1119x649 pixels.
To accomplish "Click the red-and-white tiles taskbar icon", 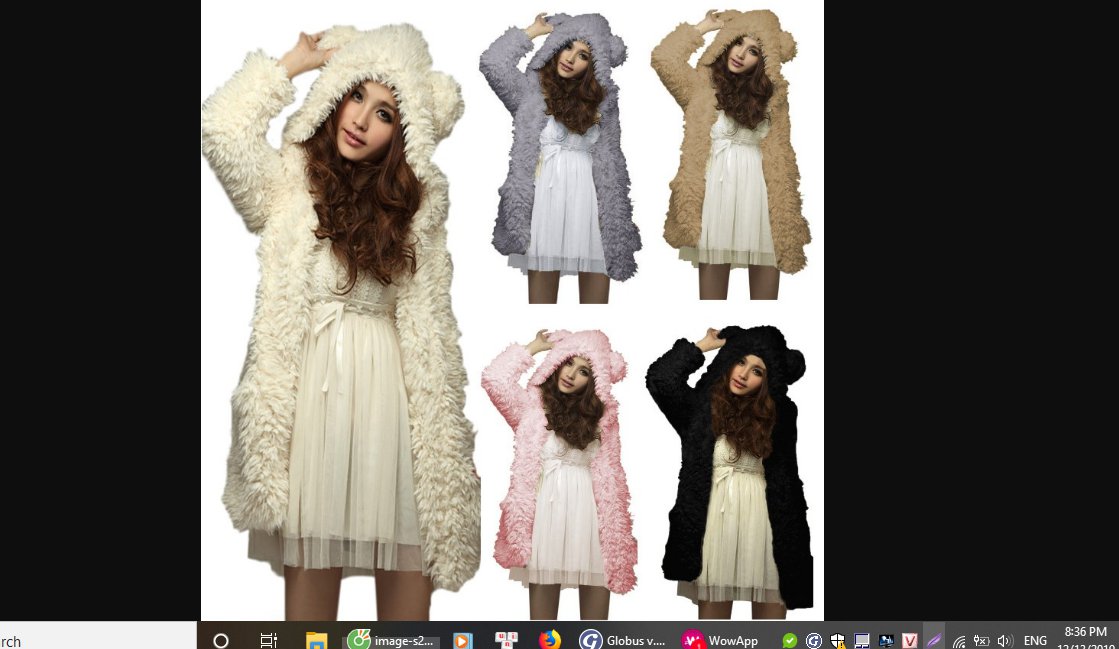I will (507, 640).
